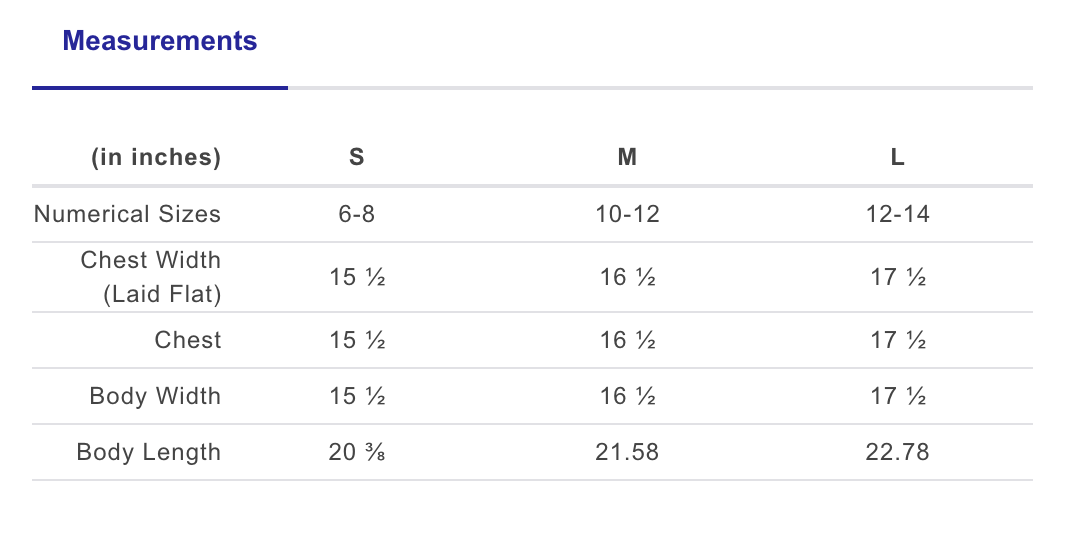Click the 20 ⅜ body length value

click(x=356, y=452)
